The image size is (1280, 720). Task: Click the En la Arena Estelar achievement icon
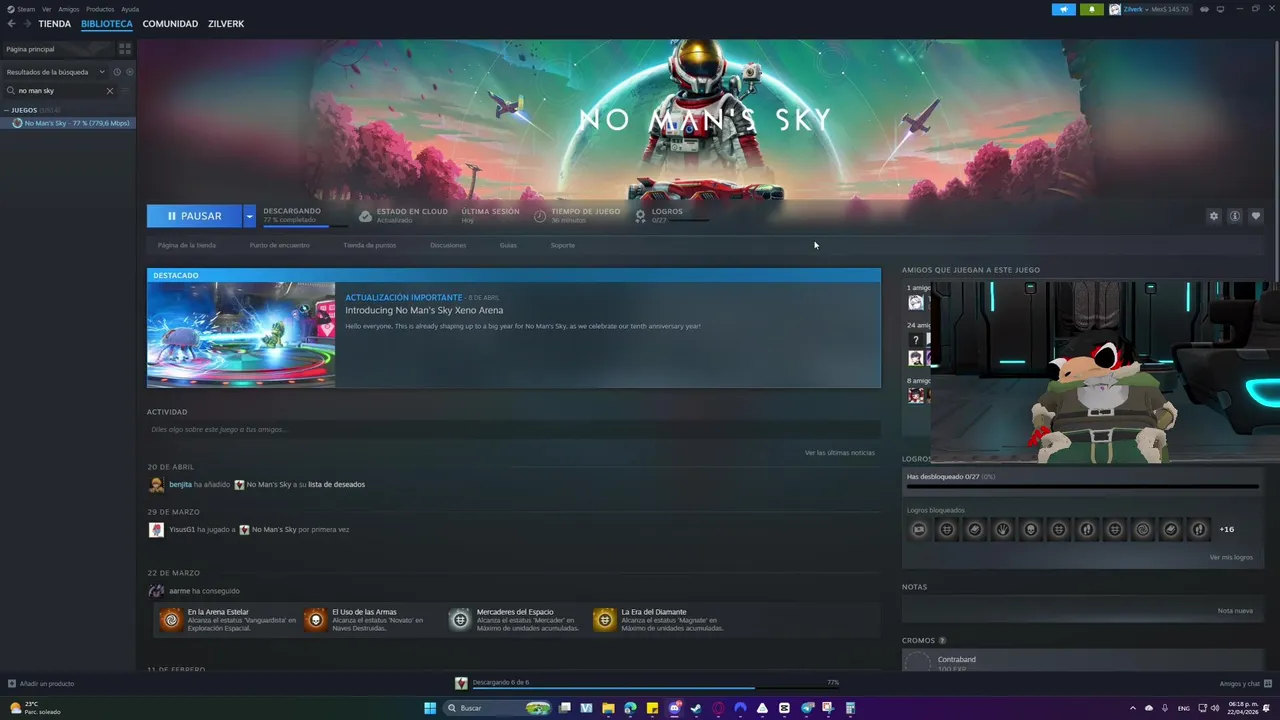[x=171, y=620]
